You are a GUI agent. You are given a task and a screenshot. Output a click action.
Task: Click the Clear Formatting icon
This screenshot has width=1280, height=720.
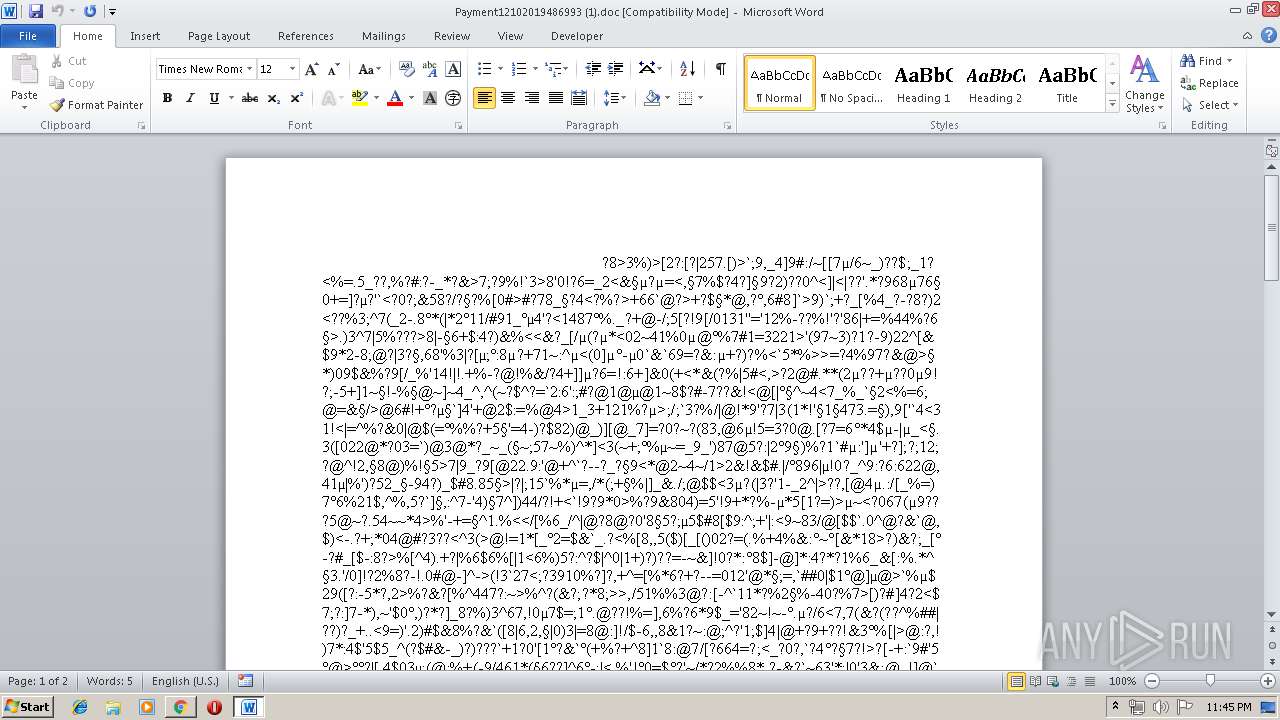407,69
